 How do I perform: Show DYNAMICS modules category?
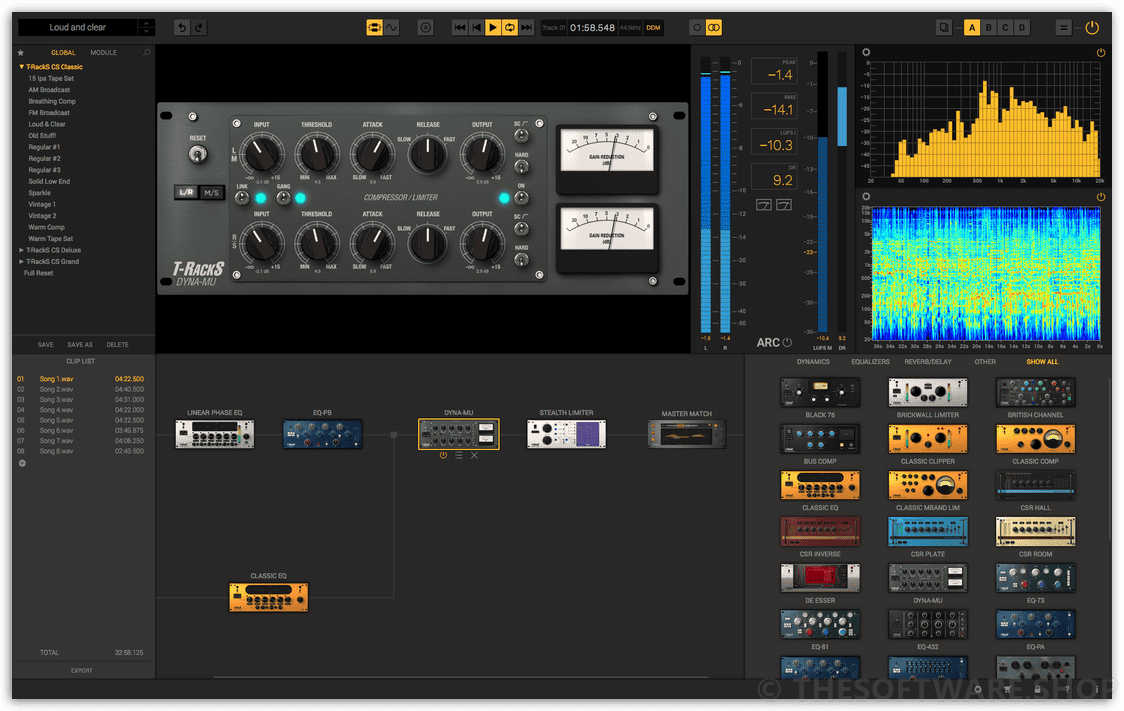pos(813,362)
